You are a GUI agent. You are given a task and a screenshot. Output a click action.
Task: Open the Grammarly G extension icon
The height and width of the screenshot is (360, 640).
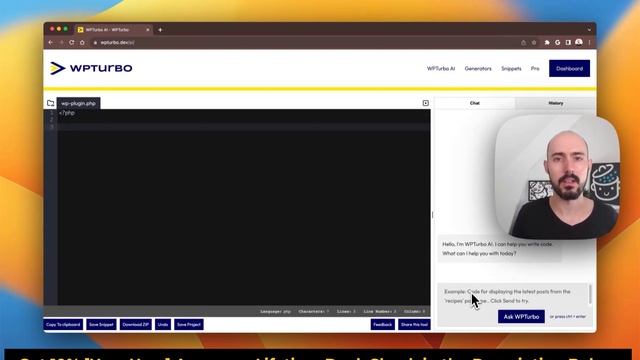[x=558, y=42]
